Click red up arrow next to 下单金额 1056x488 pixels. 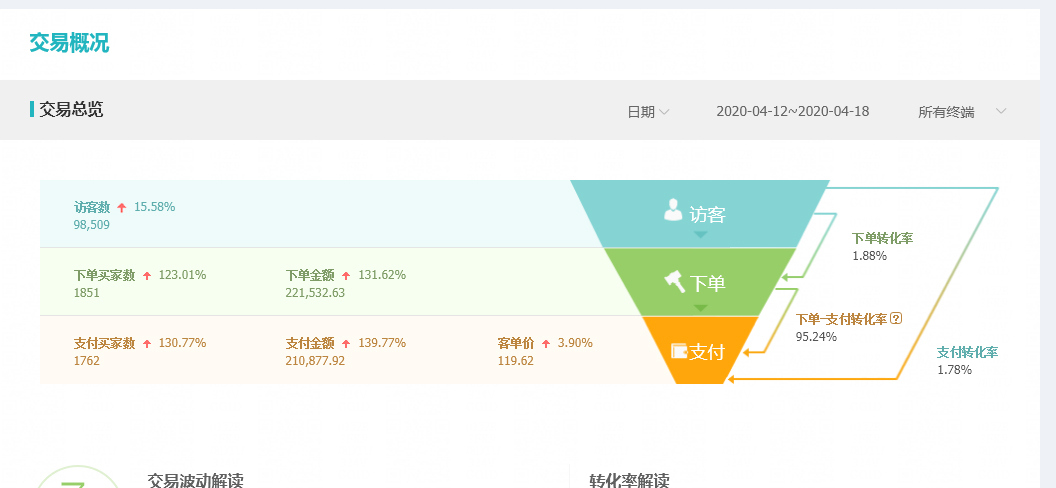(x=346, y=275)
